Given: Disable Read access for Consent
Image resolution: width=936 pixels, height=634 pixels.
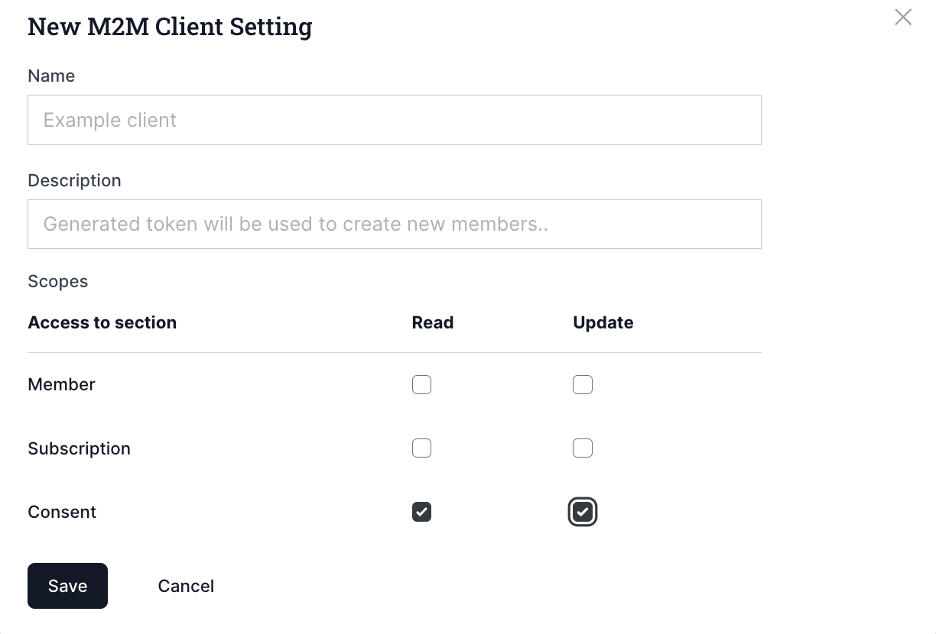Looking at the screenshot, I should [421, 511].
